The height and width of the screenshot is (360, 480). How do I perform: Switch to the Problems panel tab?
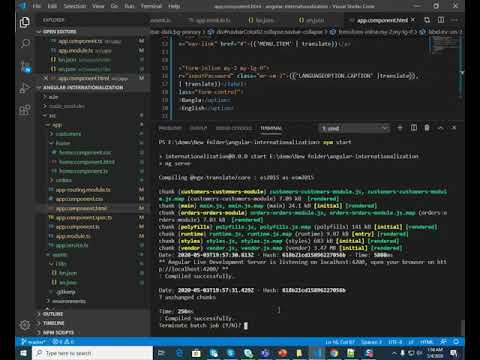[x=170, y=128]
